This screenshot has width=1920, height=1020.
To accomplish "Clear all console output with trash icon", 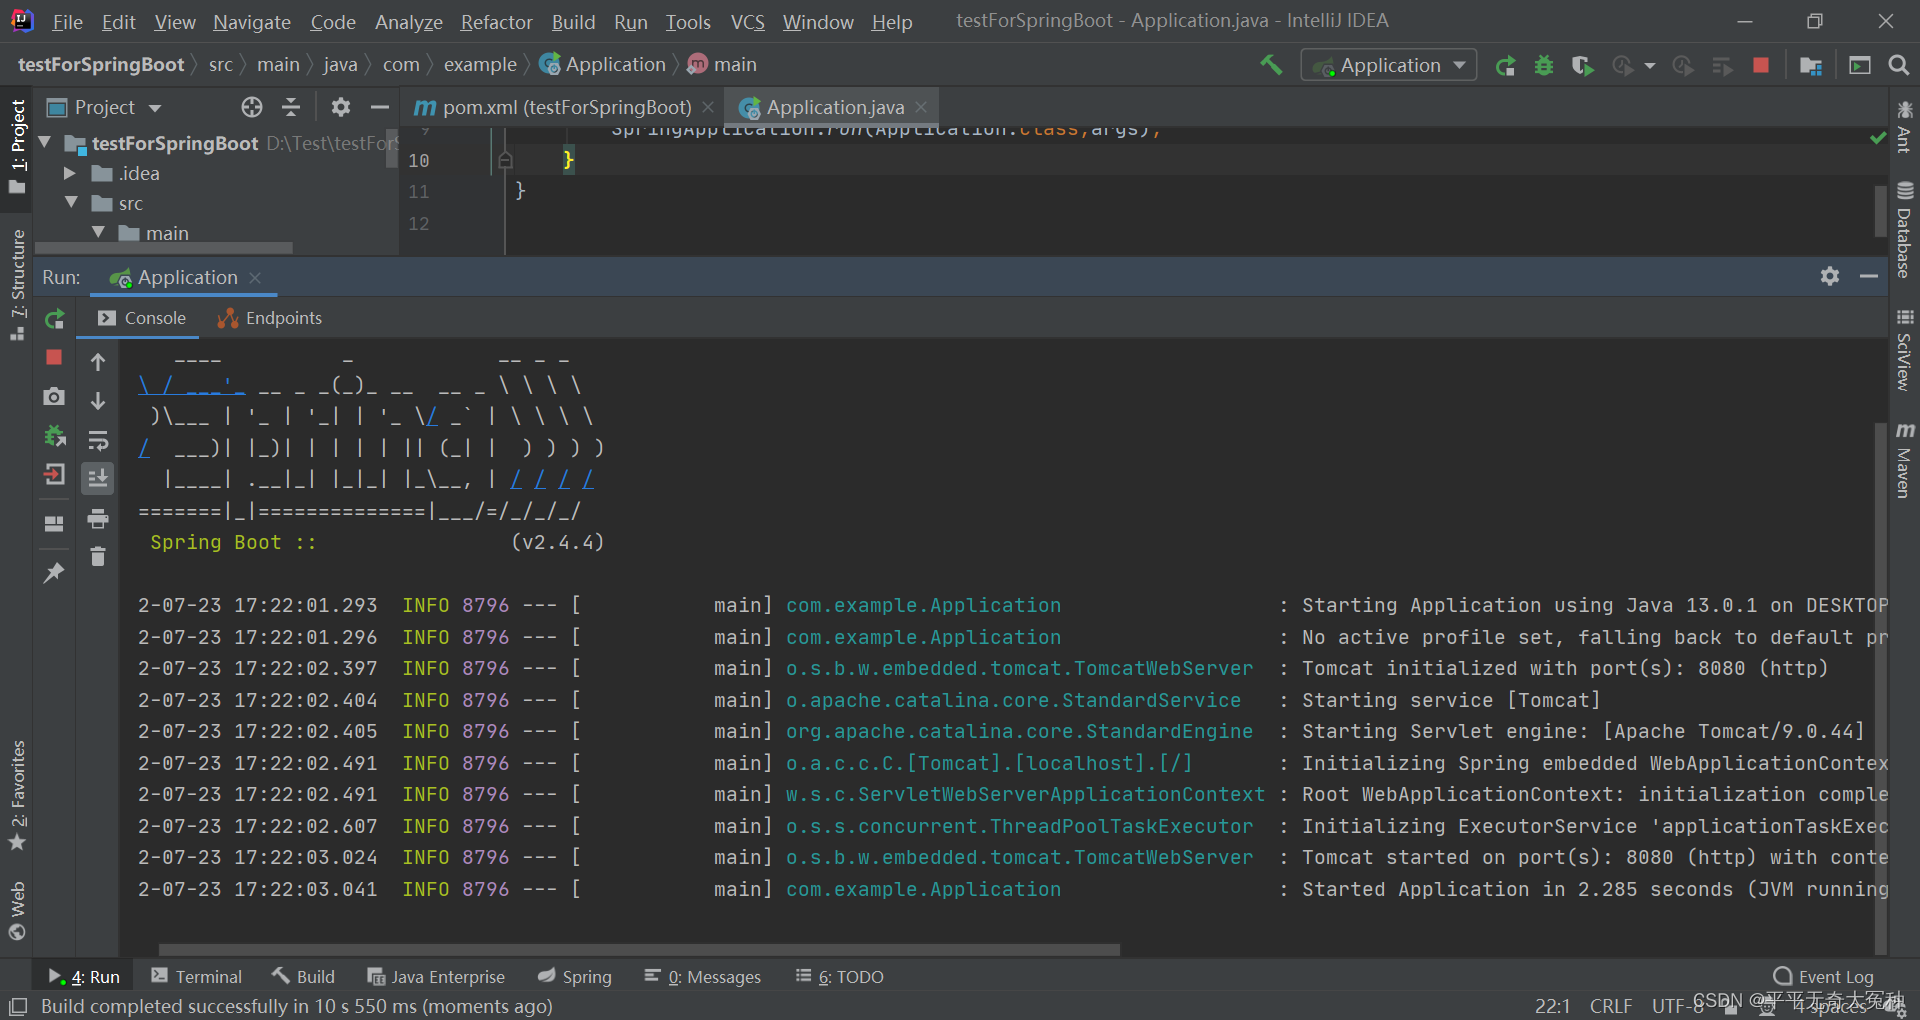I will coord(98,556).
